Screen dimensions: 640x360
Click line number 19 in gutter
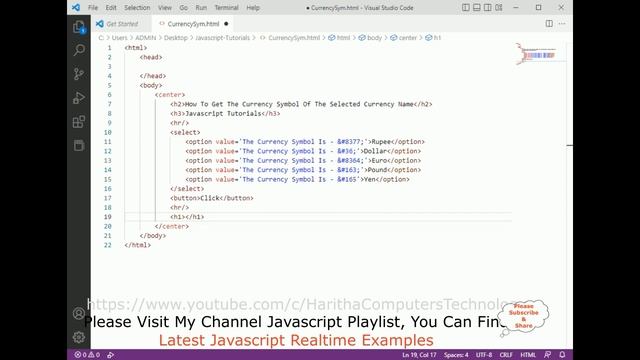point(107,217)
